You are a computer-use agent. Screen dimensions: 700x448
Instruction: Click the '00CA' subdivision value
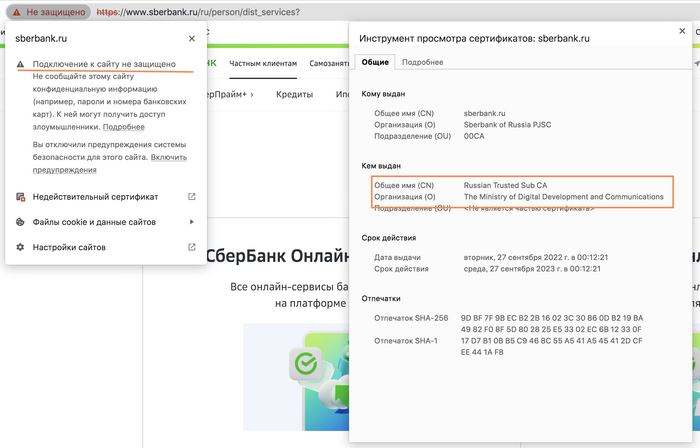tap(474, 136)
